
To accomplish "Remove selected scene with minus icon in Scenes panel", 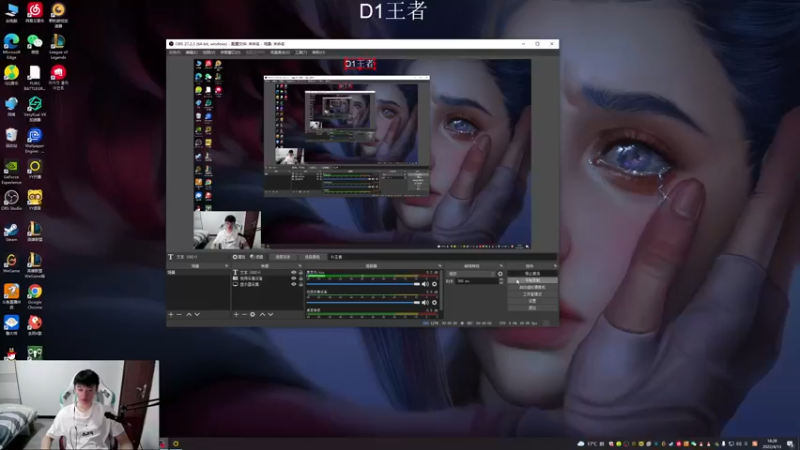I will click(x=179, y=314).
